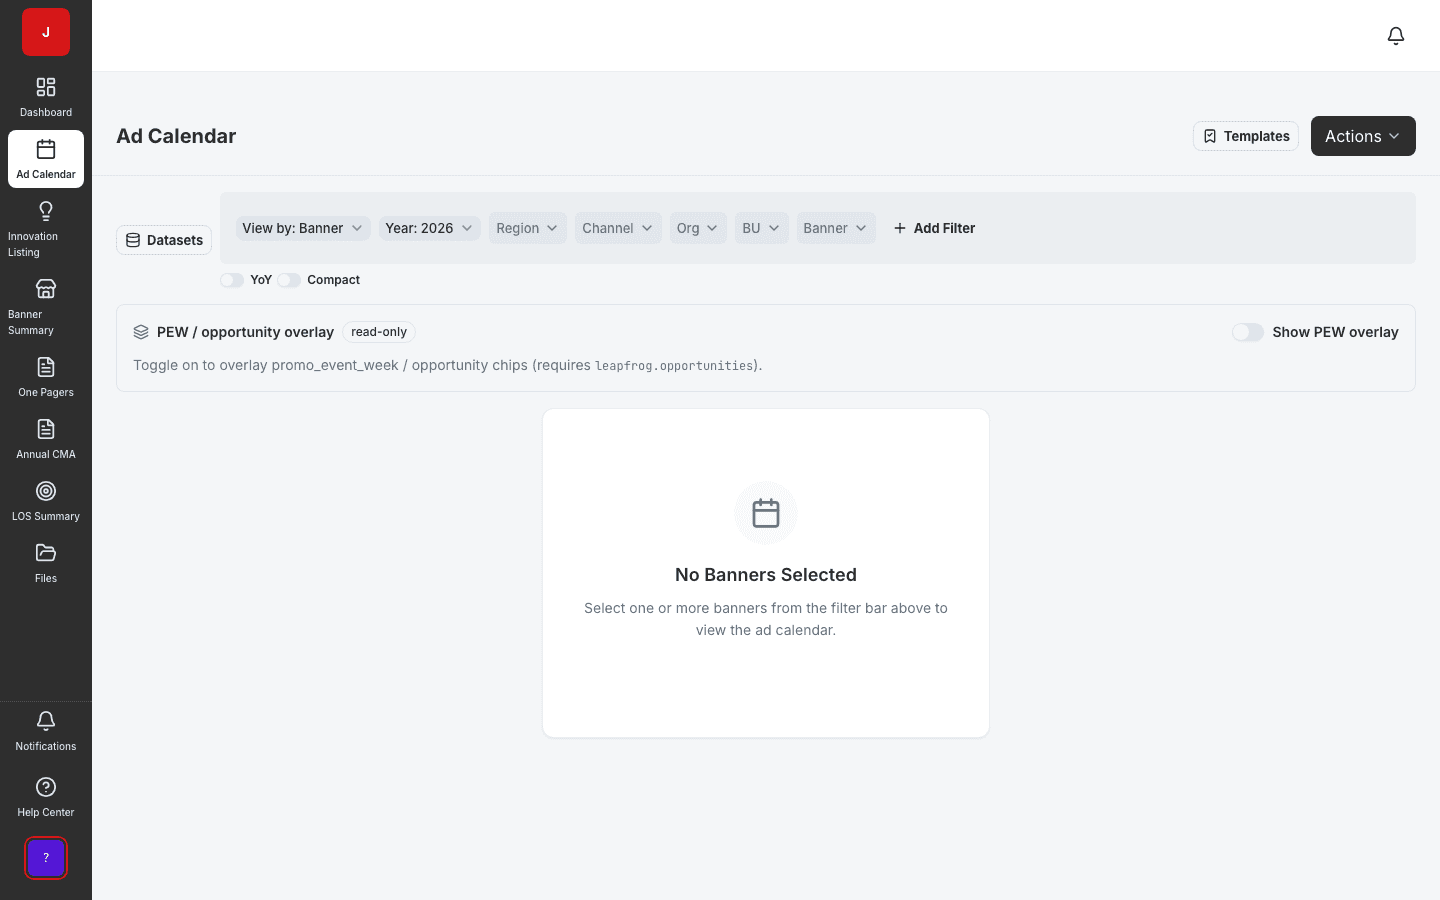
Task: Open the Files folder icon
Action: coord(46,553)
